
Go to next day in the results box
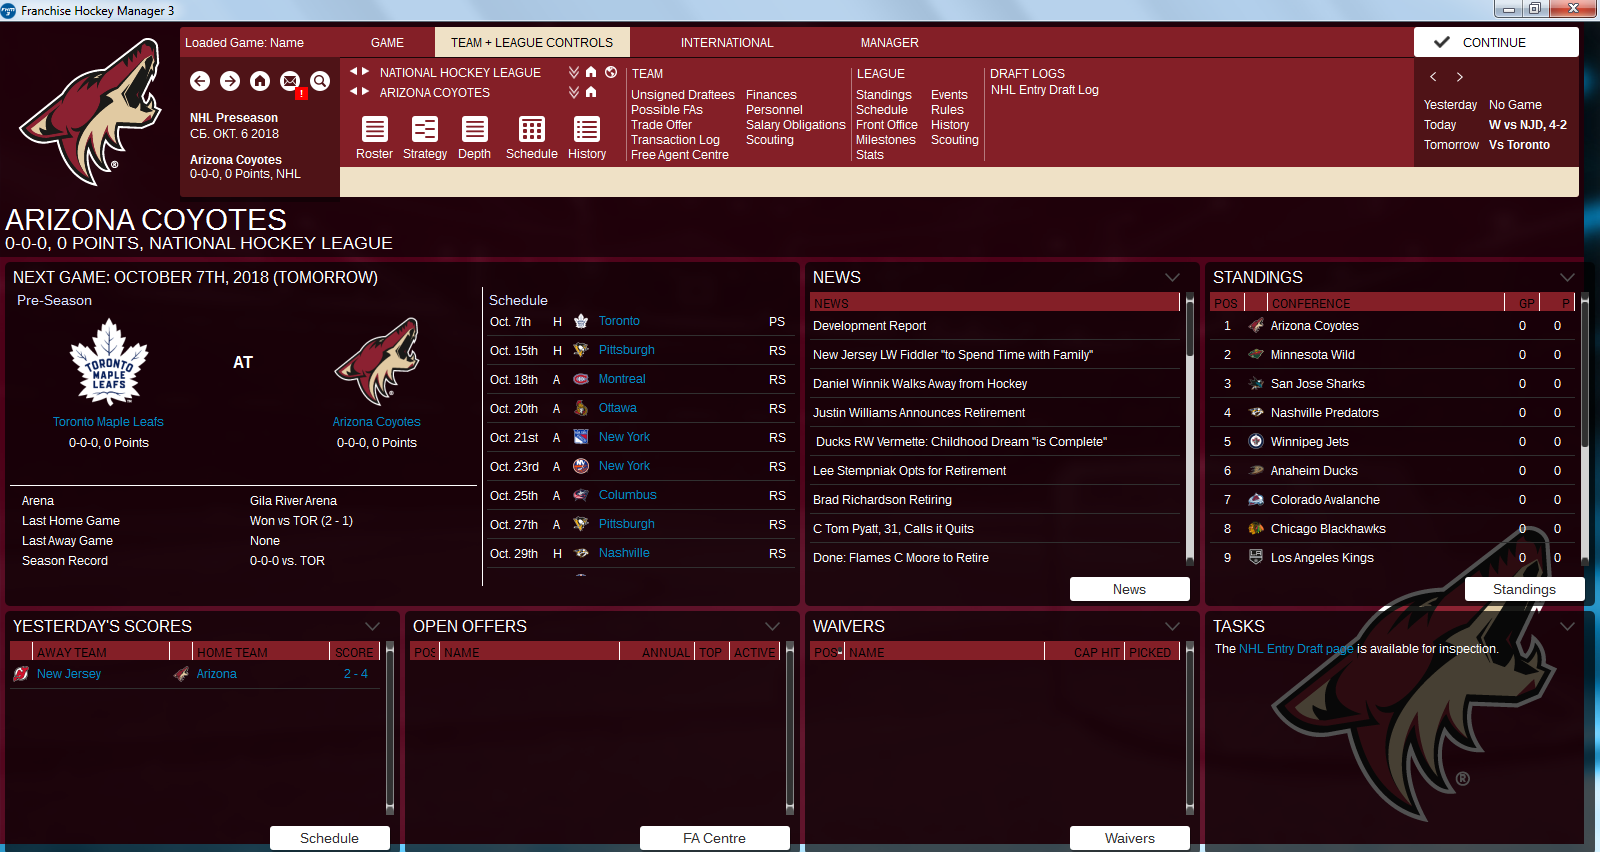(x=1459, y=77)
